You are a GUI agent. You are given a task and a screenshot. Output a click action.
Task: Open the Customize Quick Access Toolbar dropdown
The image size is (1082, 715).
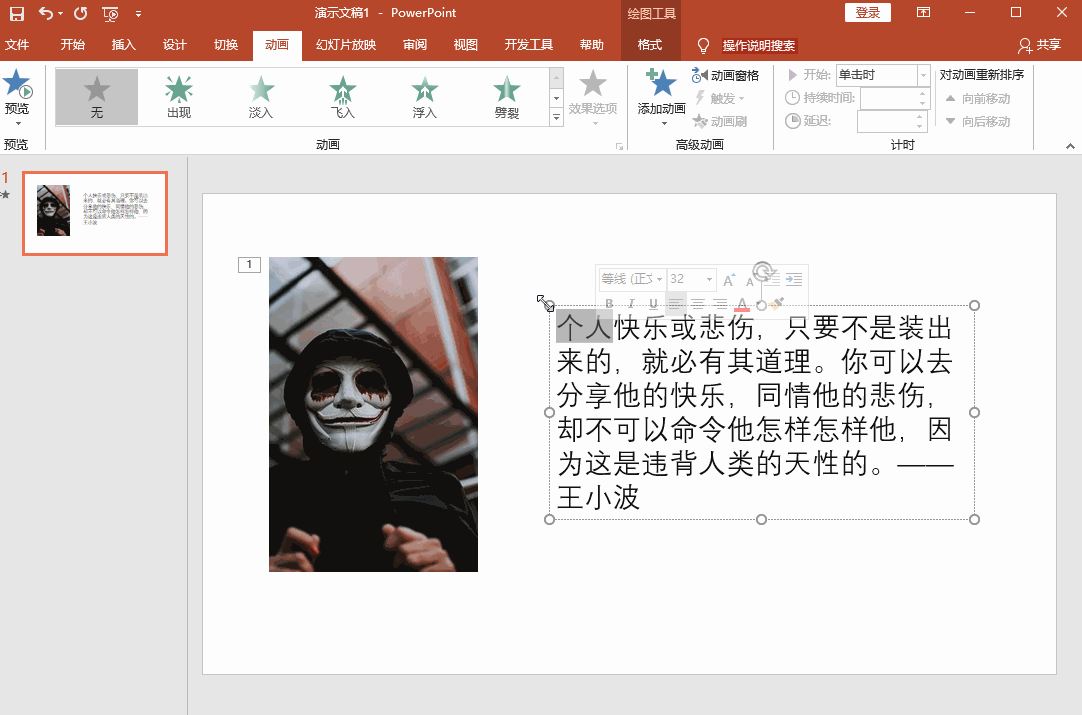tap(138, 14)
